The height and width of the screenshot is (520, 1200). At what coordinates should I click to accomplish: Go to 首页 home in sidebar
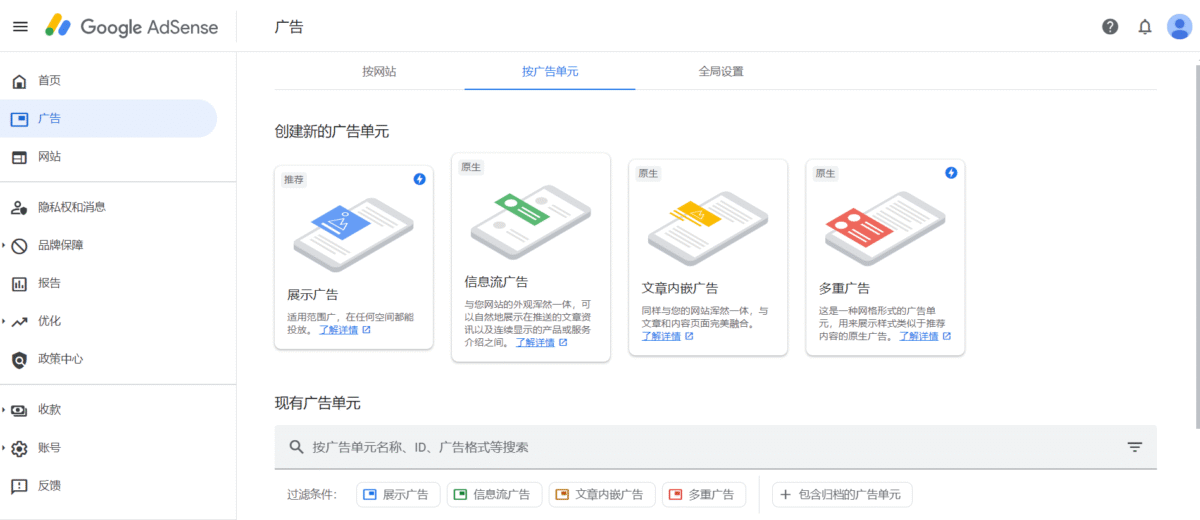[x=49, y=80]
